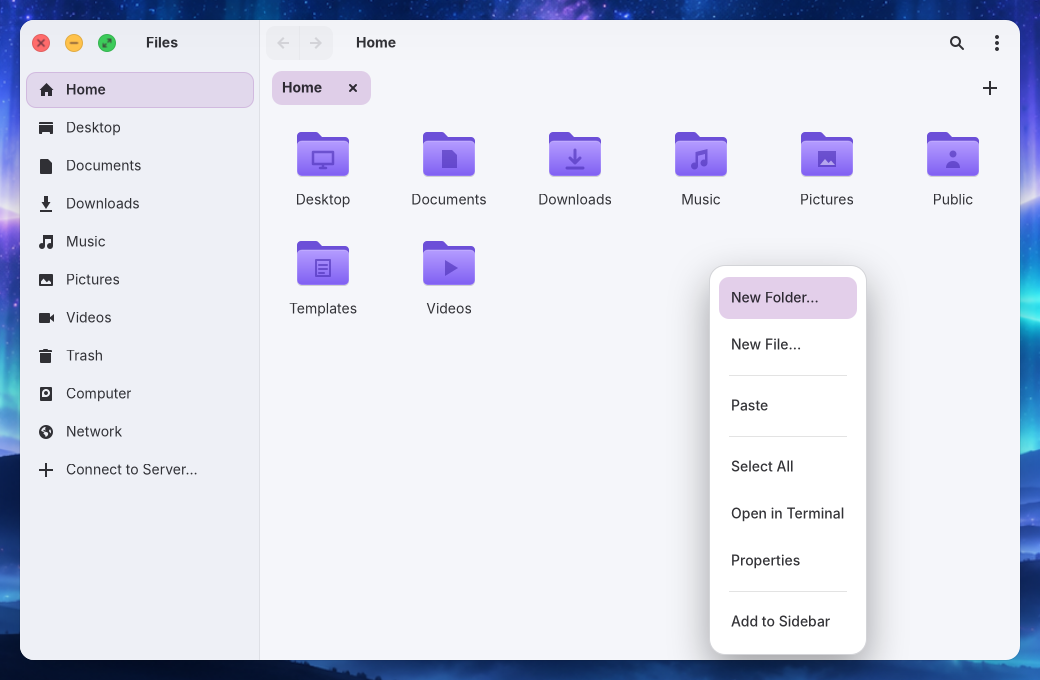Screen dimensions: 1040x680
Task: Click the Home path title in header
Action: (x=376, y=42)
